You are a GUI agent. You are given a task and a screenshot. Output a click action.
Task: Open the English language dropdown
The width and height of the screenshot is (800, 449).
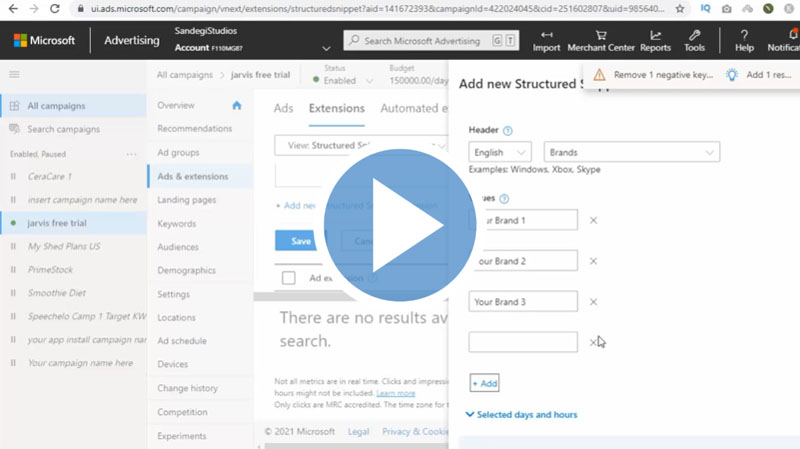pos(500,152)
